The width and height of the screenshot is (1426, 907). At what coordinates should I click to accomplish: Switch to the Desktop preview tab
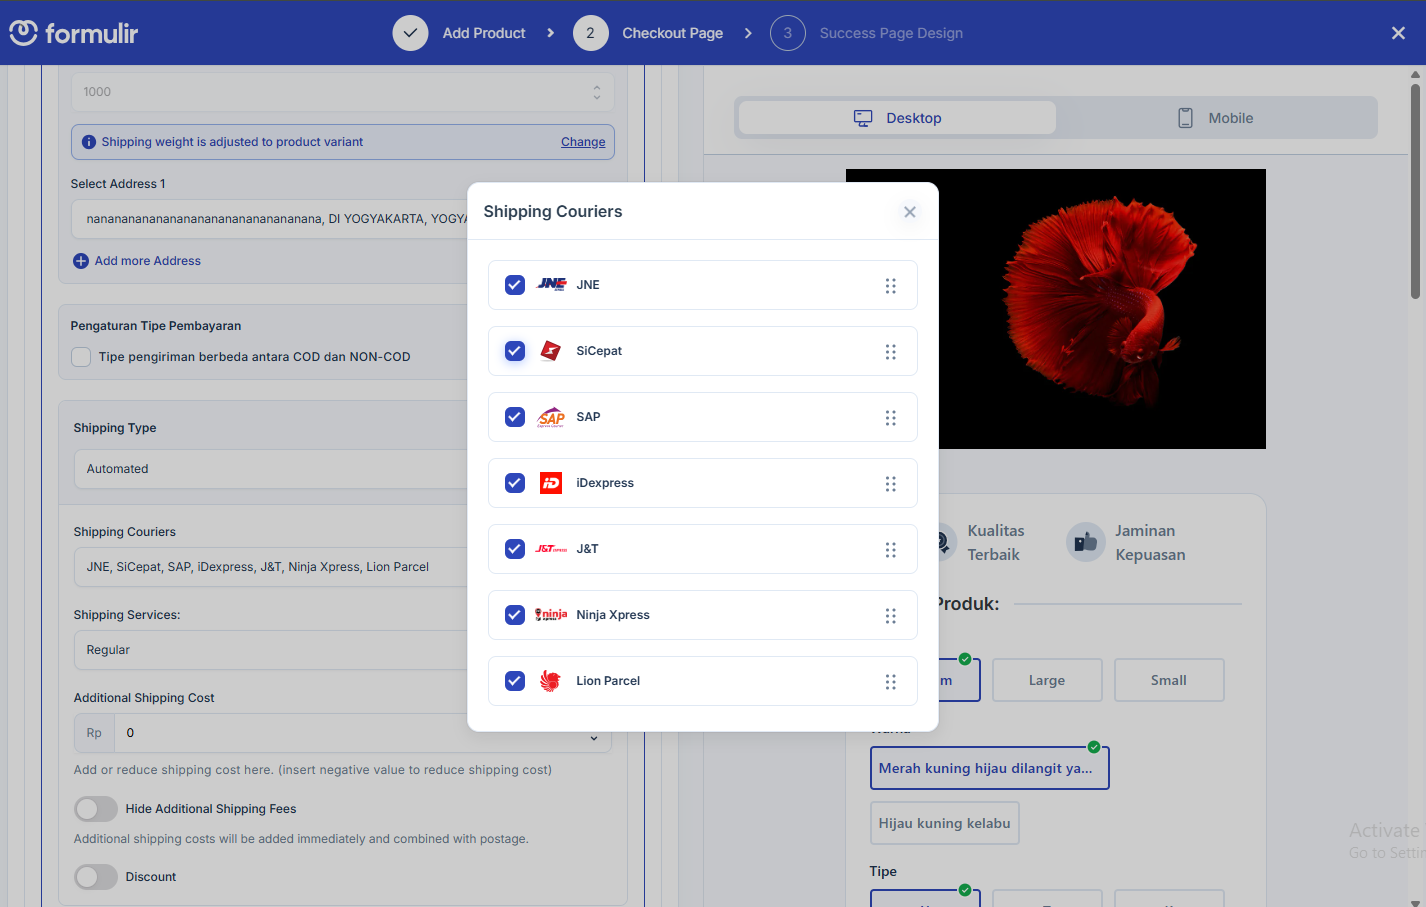(x=897, y=118)
